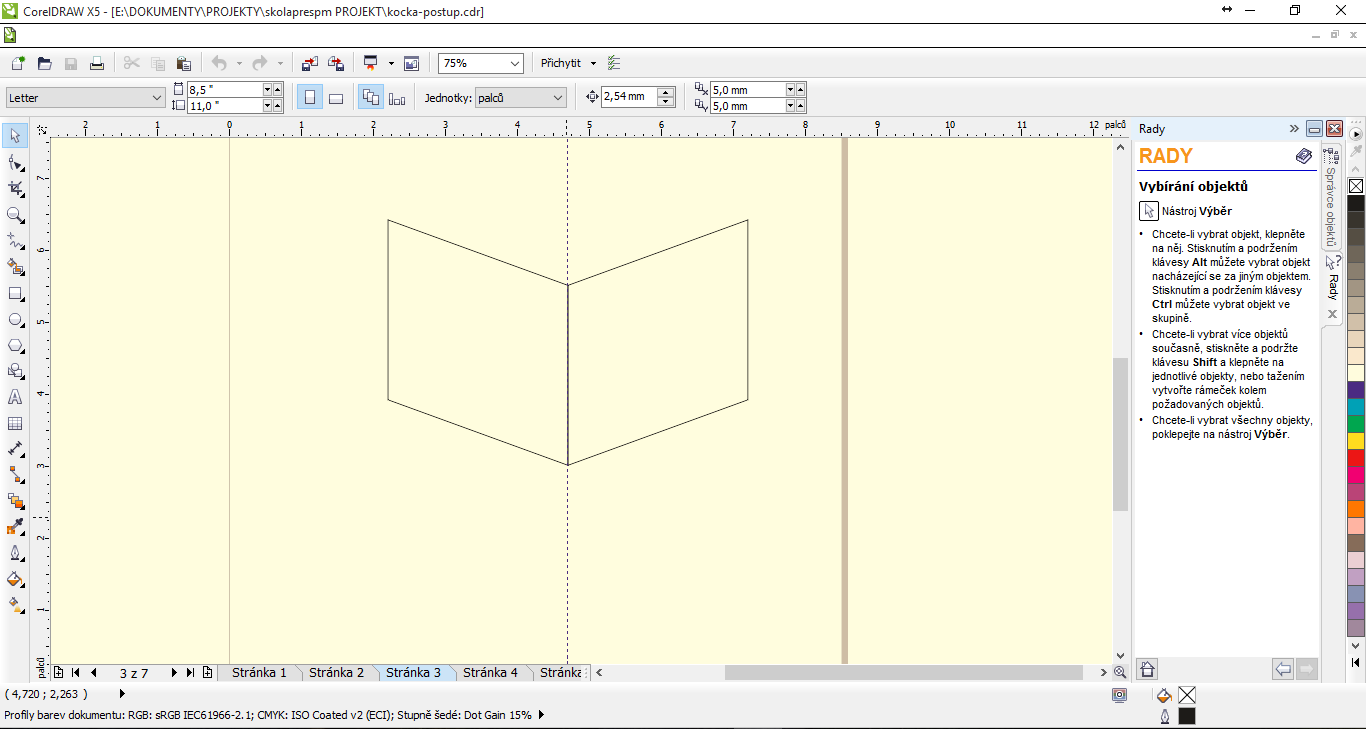1366x729 pixels.
Task: Pick the red swatch in color palette
Action: tap(1356, 457)
